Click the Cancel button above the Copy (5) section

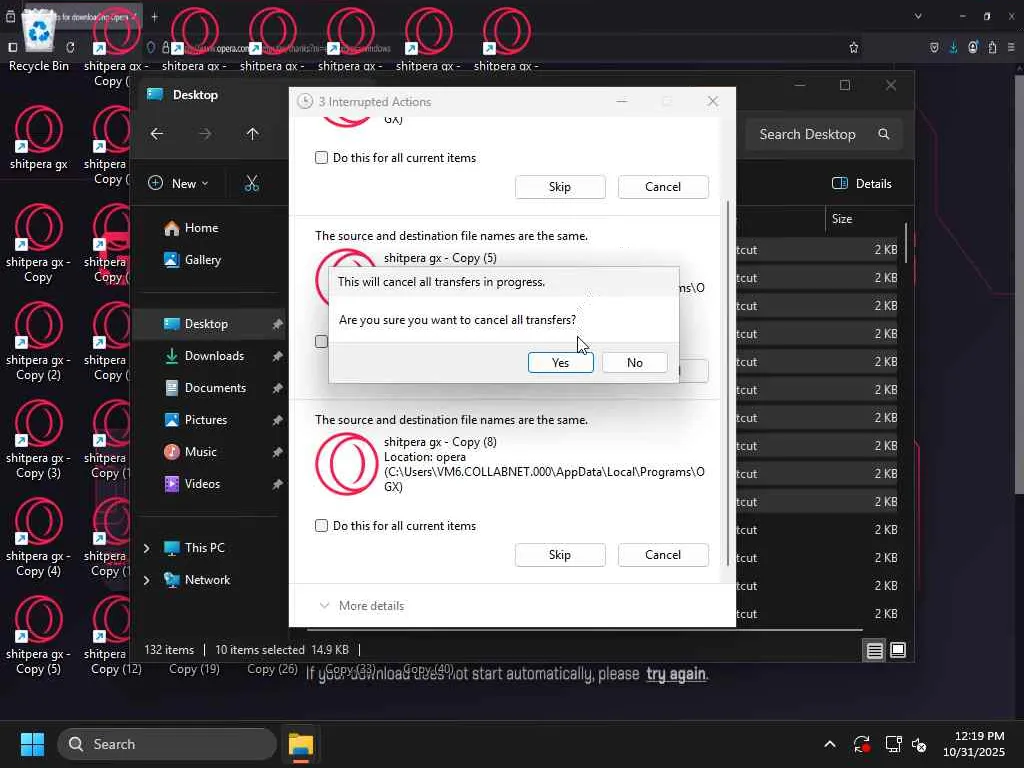[663, 187]
